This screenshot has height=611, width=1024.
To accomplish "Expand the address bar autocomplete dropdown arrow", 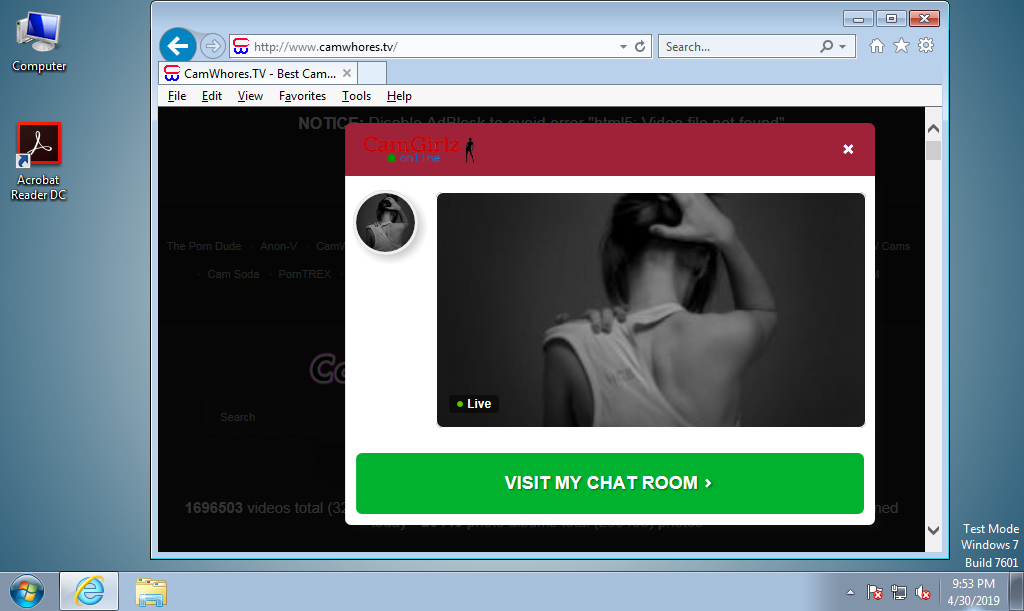I will [x=623, y=46].
